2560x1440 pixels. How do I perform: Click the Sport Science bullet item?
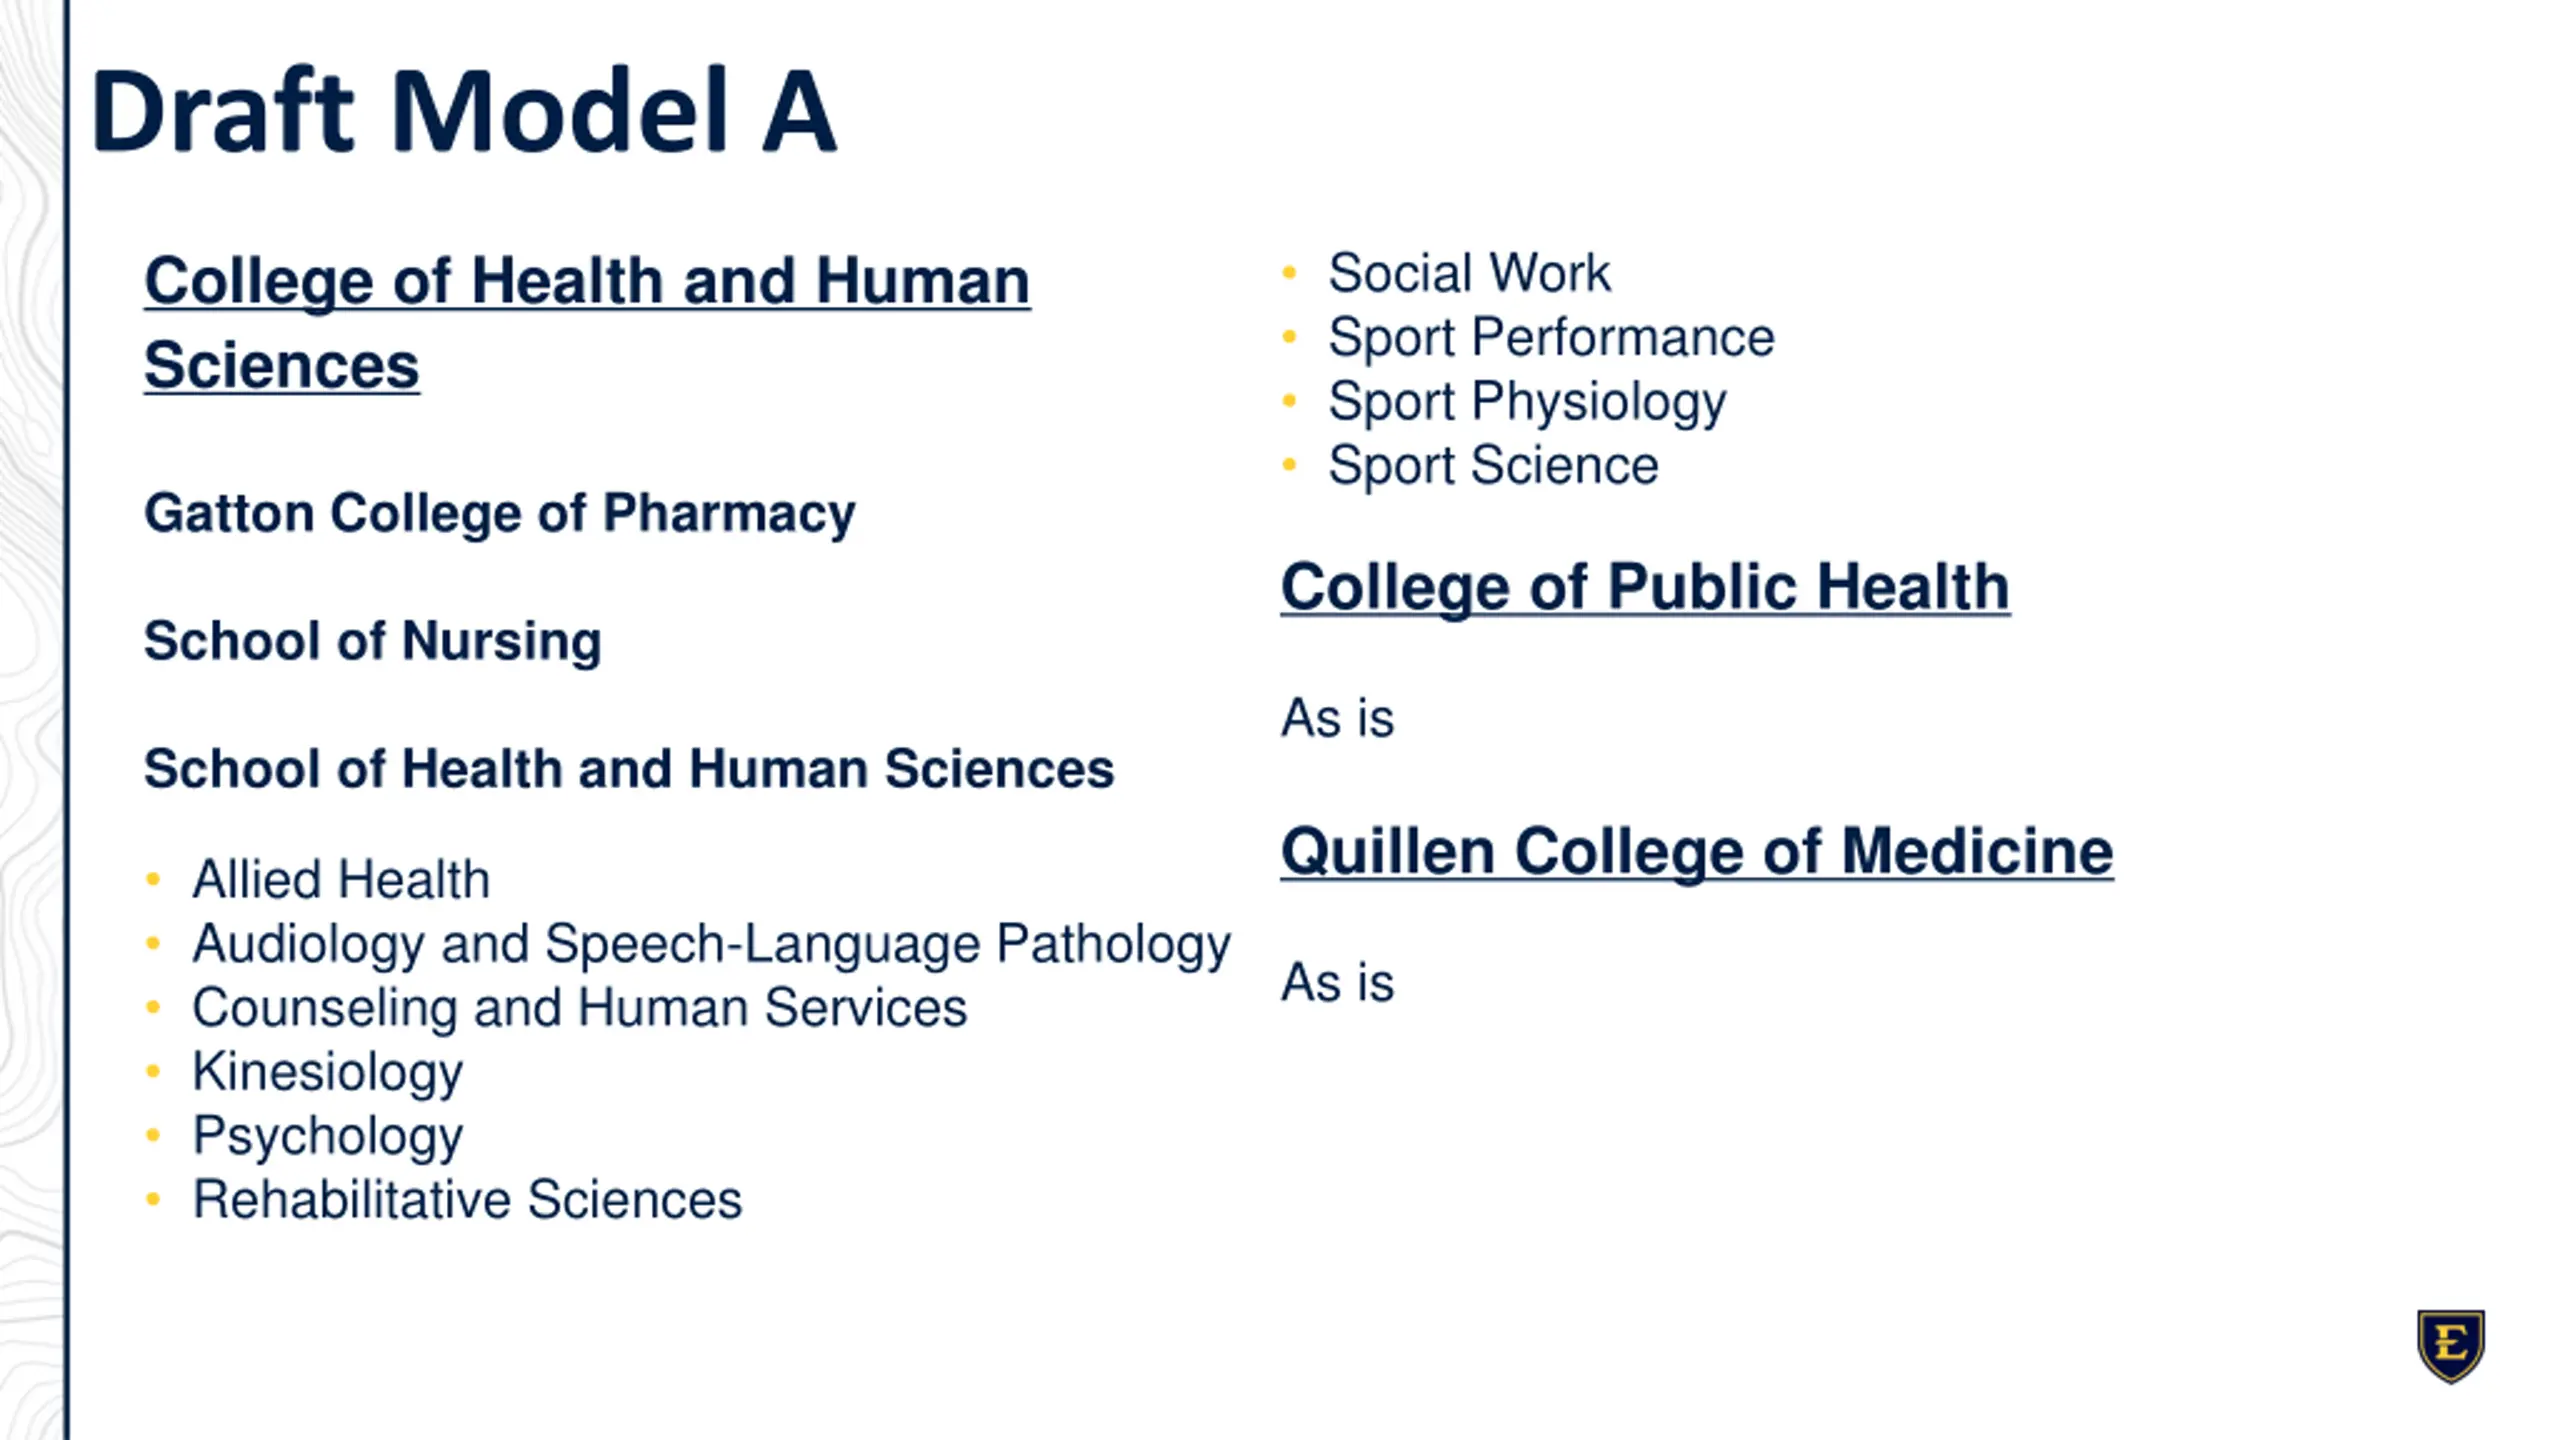pos(1493,466)
